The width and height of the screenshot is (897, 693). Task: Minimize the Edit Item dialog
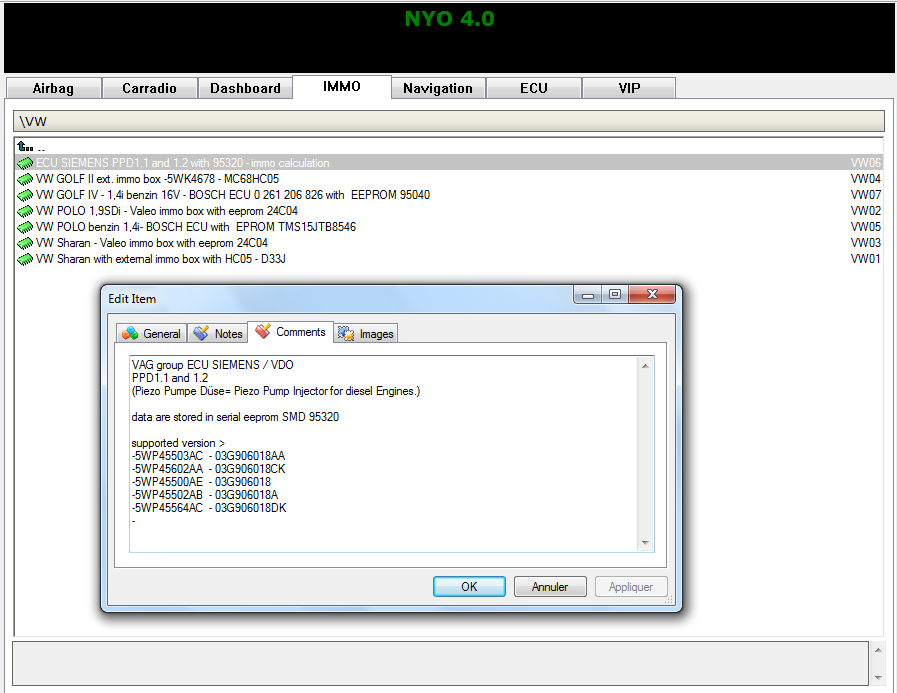588,295
